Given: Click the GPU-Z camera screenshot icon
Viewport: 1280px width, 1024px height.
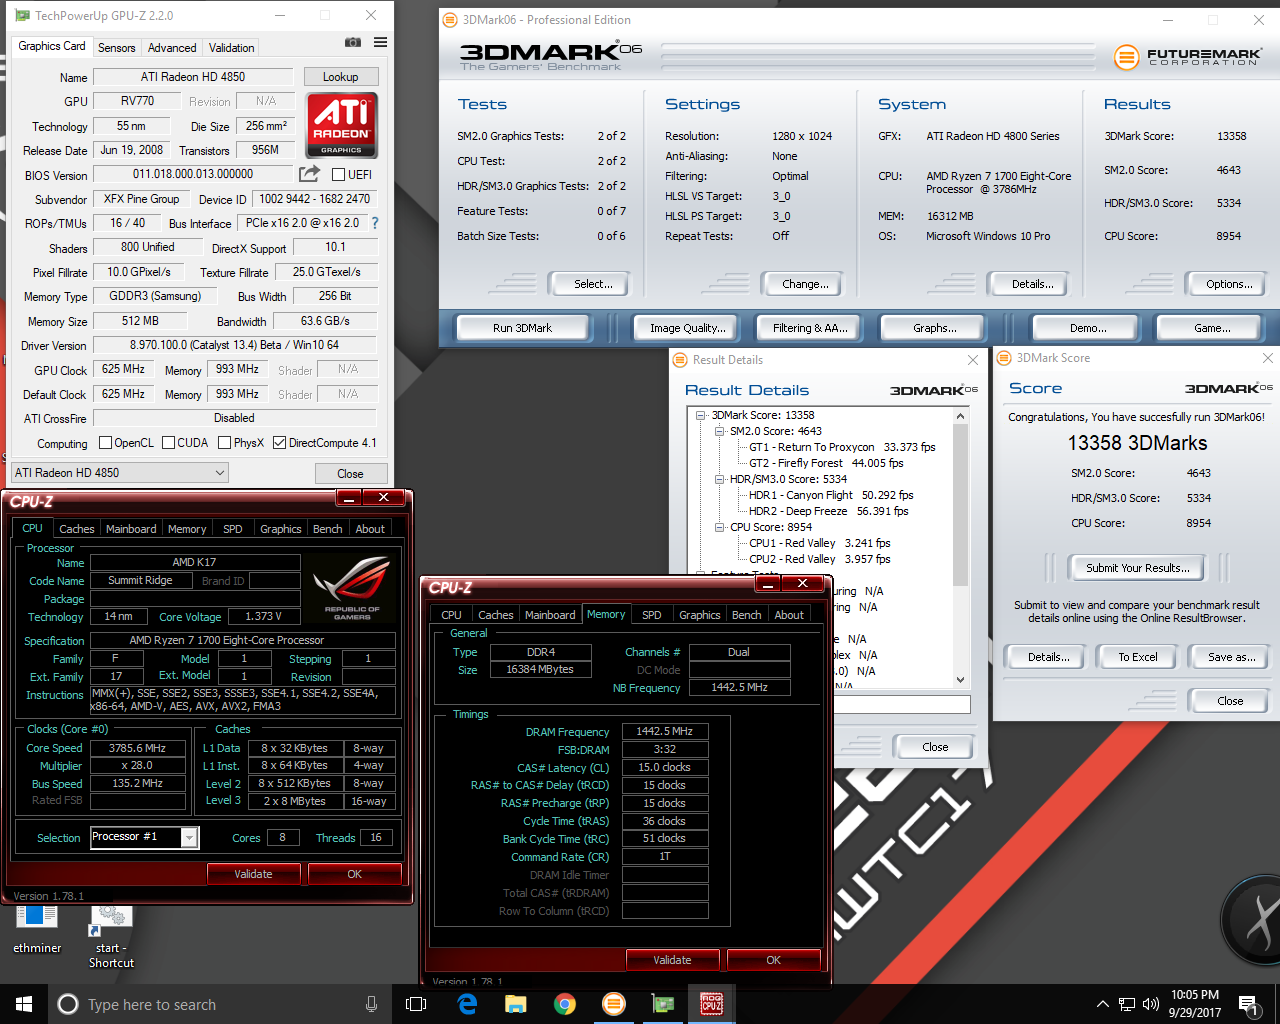Looking at the screenshot, I should point(352,42).
